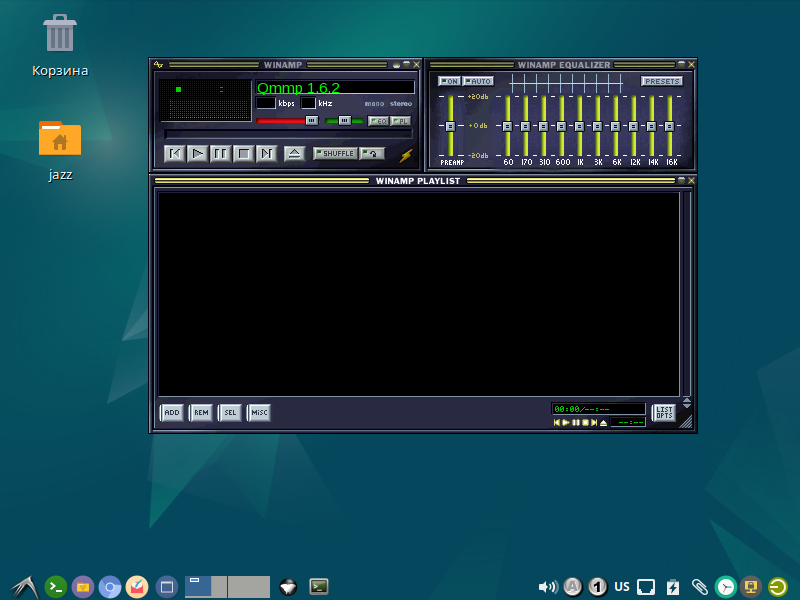Open the mail client taskbar icon
The width and height of the screenshot is (800, 600).
137,587
